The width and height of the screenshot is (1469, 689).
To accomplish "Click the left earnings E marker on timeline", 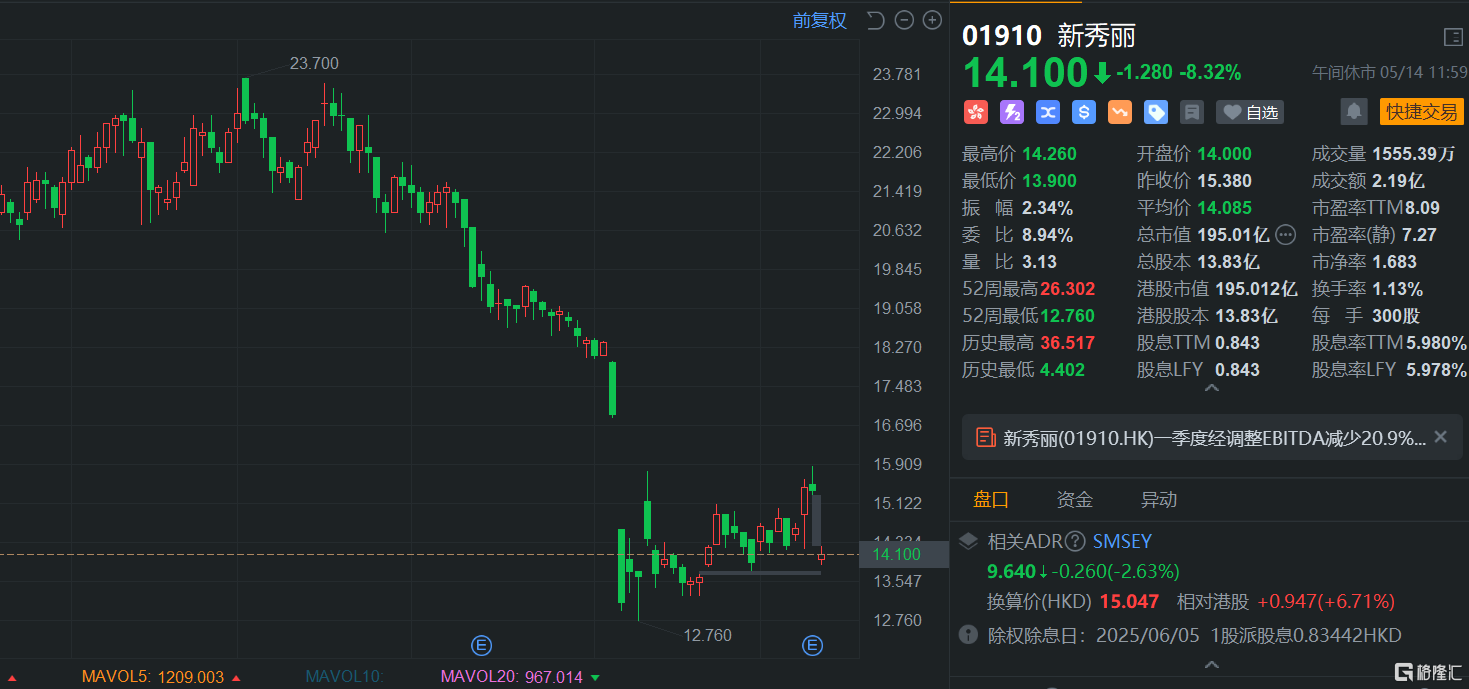I will pos(481,645).
